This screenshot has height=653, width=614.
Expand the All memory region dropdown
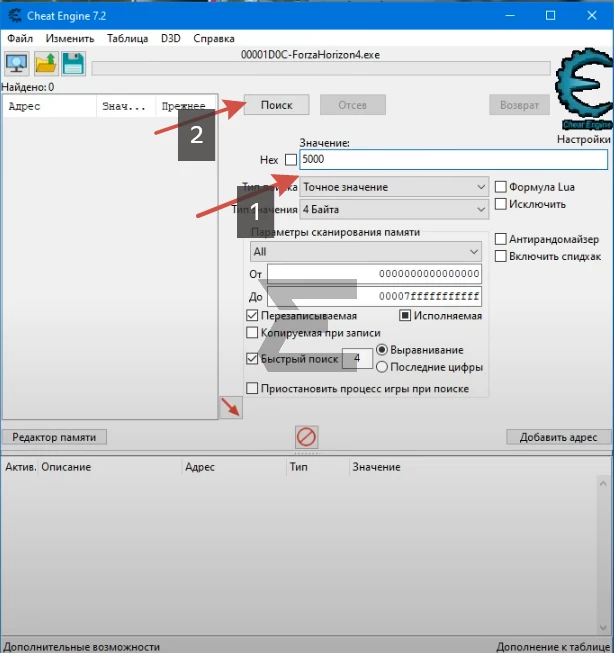coord(366,252)
